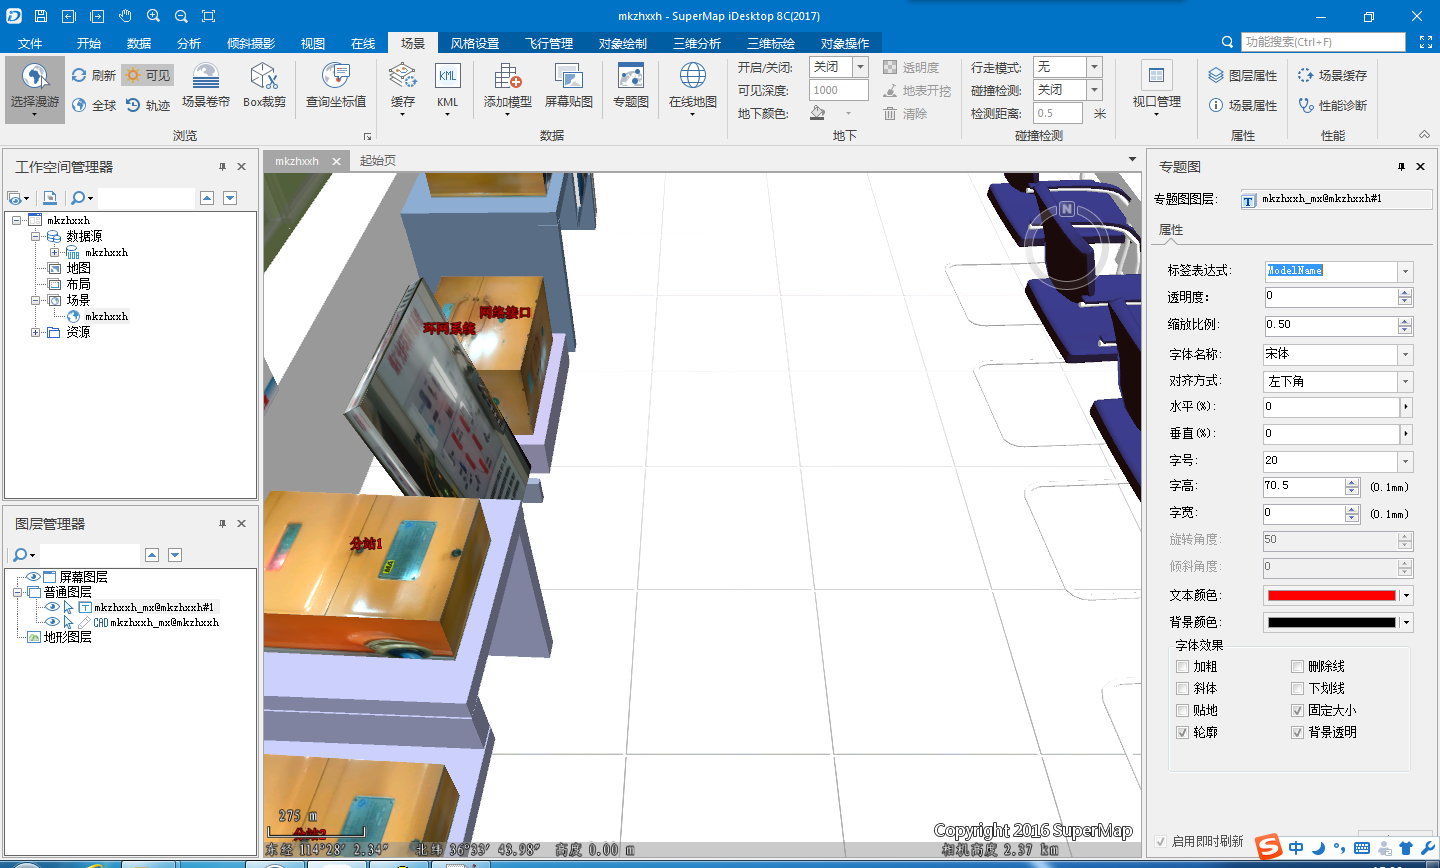Click the save icon in title bar
Viewport: 1440px width, 868px height.
41,16
